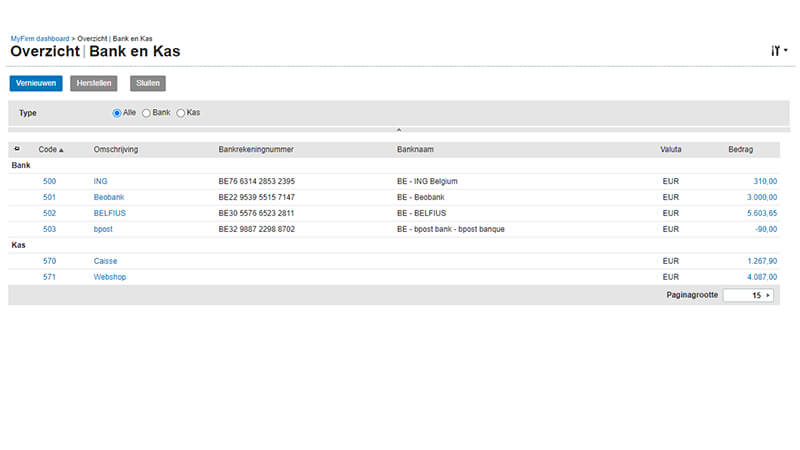Open the page options icon at top right
Image resolution: width=800 pixels, height=450 pixels.
click(779, 51)
